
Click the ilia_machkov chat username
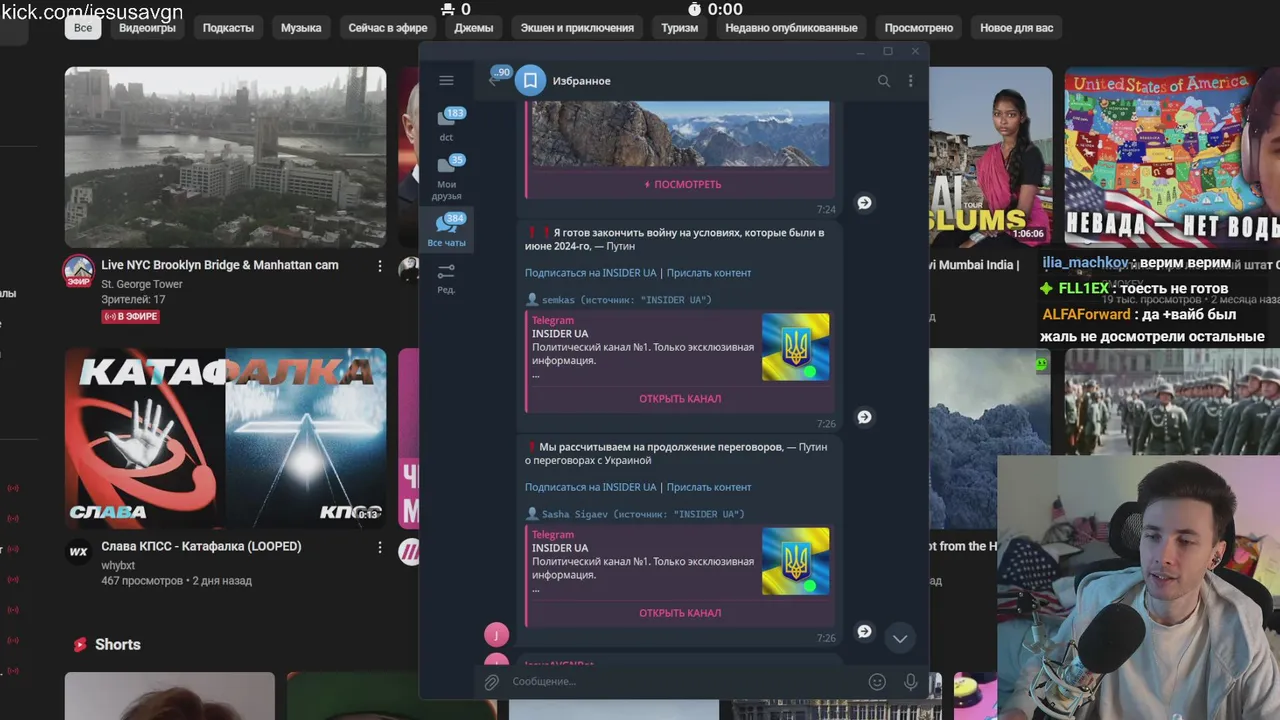pos(1085,263)
